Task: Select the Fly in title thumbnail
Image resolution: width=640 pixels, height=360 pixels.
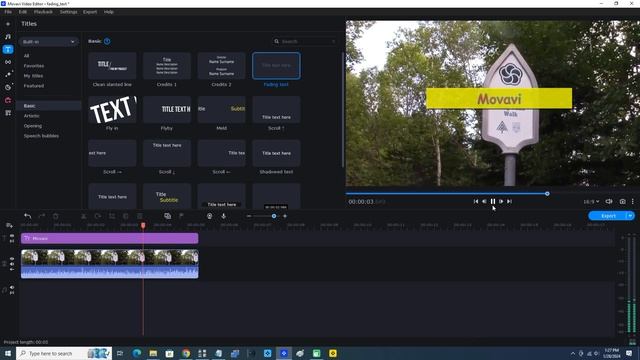Action: 112,109
